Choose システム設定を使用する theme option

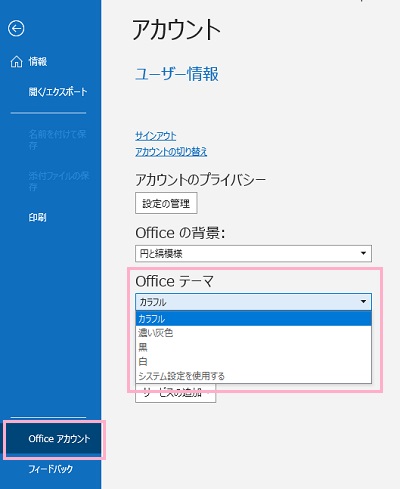(253, 376)
